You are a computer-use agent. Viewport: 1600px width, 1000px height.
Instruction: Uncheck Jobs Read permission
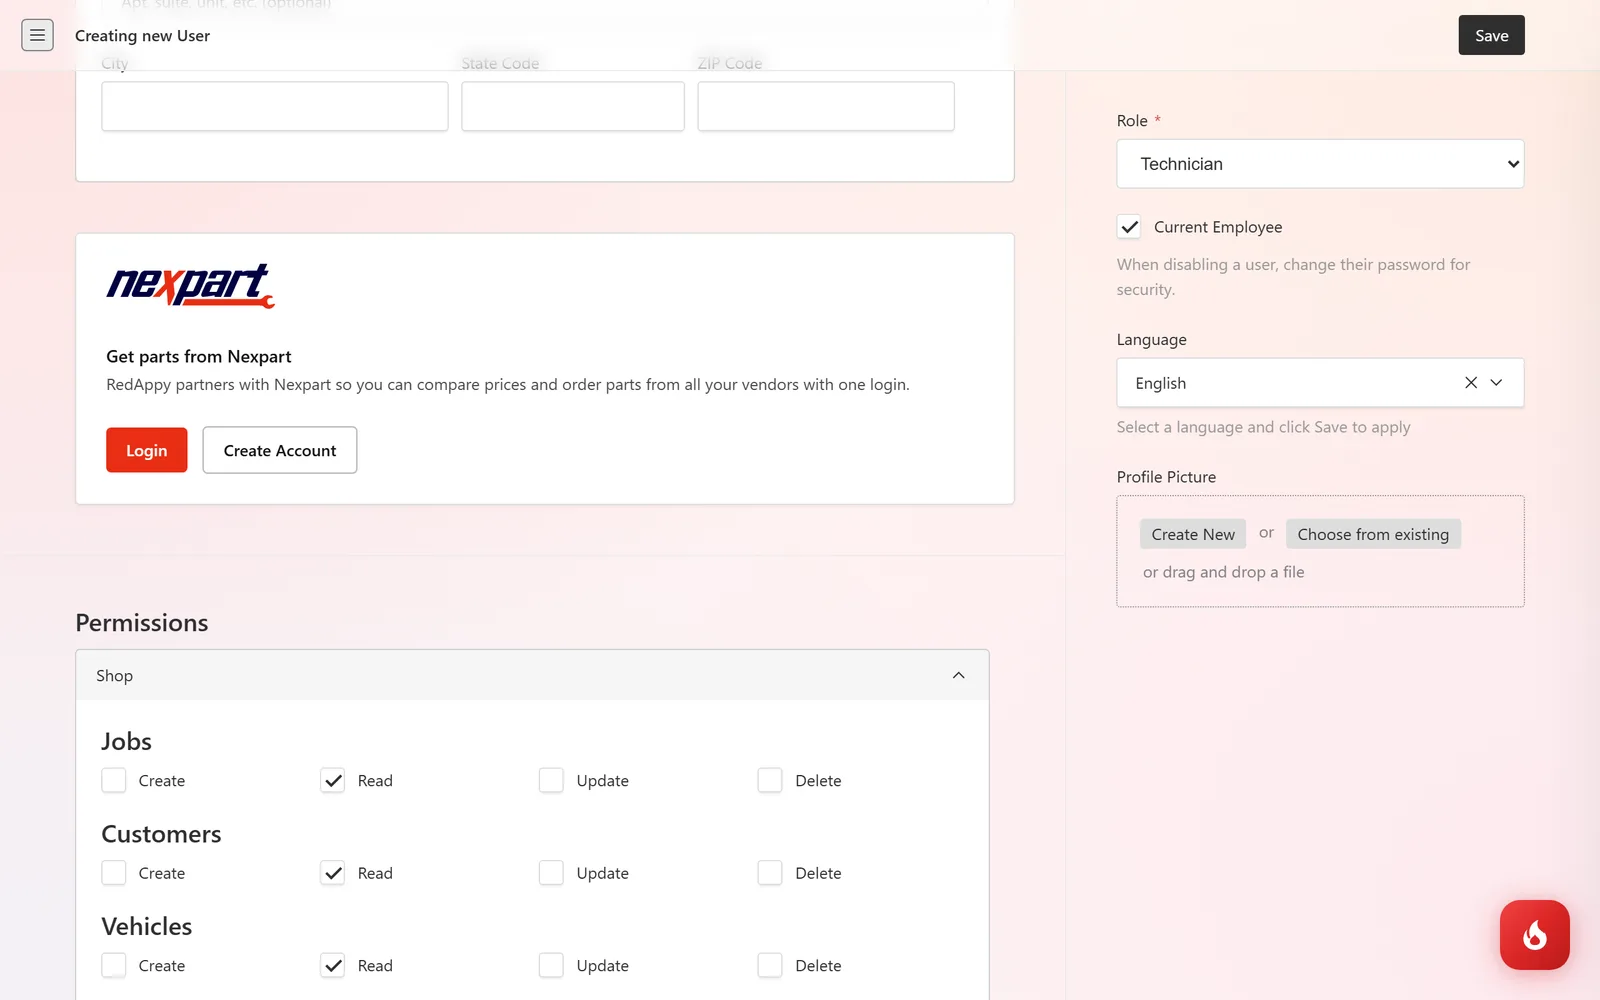click(333, 780)
